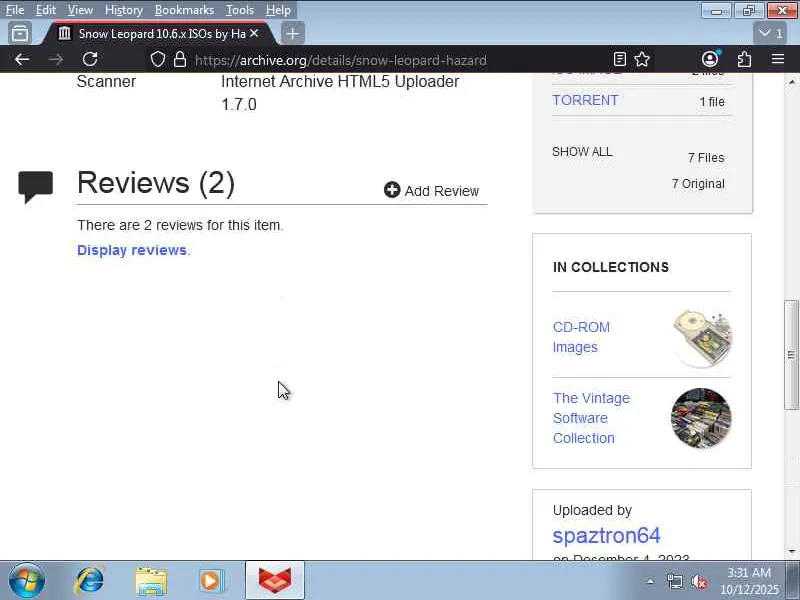
Task: Bookmark this page with the star icon
Action: tap(642, 60)
